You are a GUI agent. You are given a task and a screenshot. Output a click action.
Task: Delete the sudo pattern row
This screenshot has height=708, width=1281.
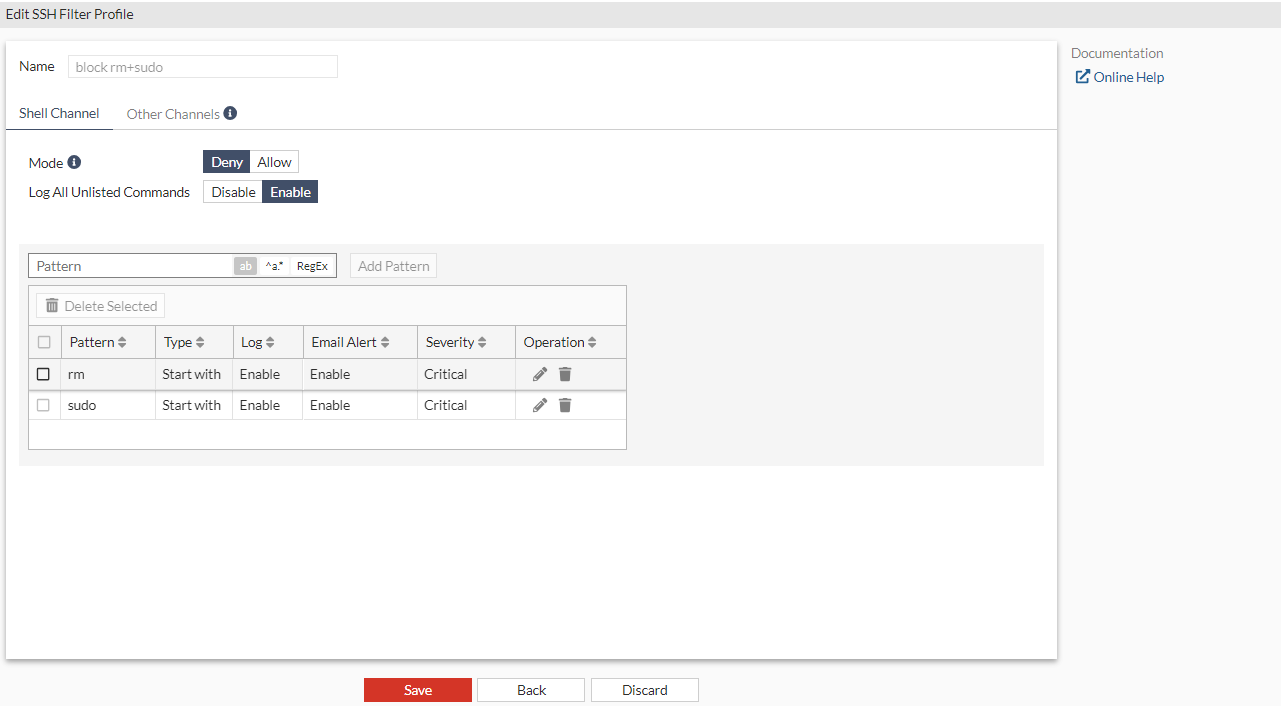click(x=565, y=405)
